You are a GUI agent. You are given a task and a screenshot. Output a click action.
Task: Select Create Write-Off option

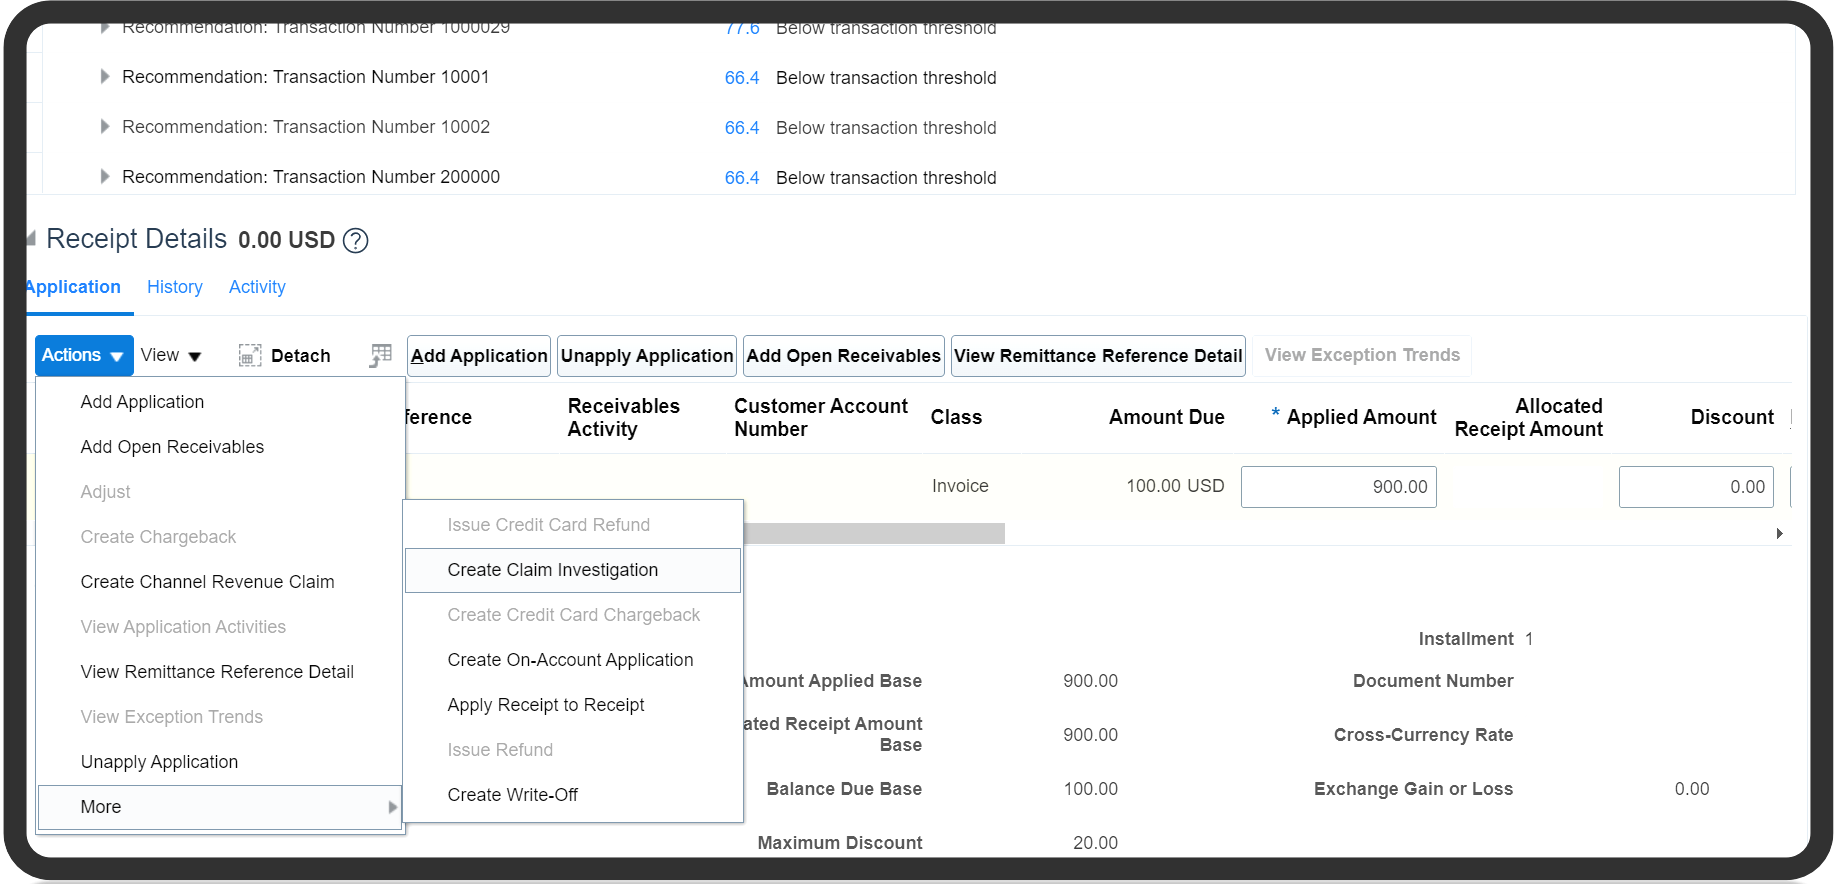click(x=513, y=795)
